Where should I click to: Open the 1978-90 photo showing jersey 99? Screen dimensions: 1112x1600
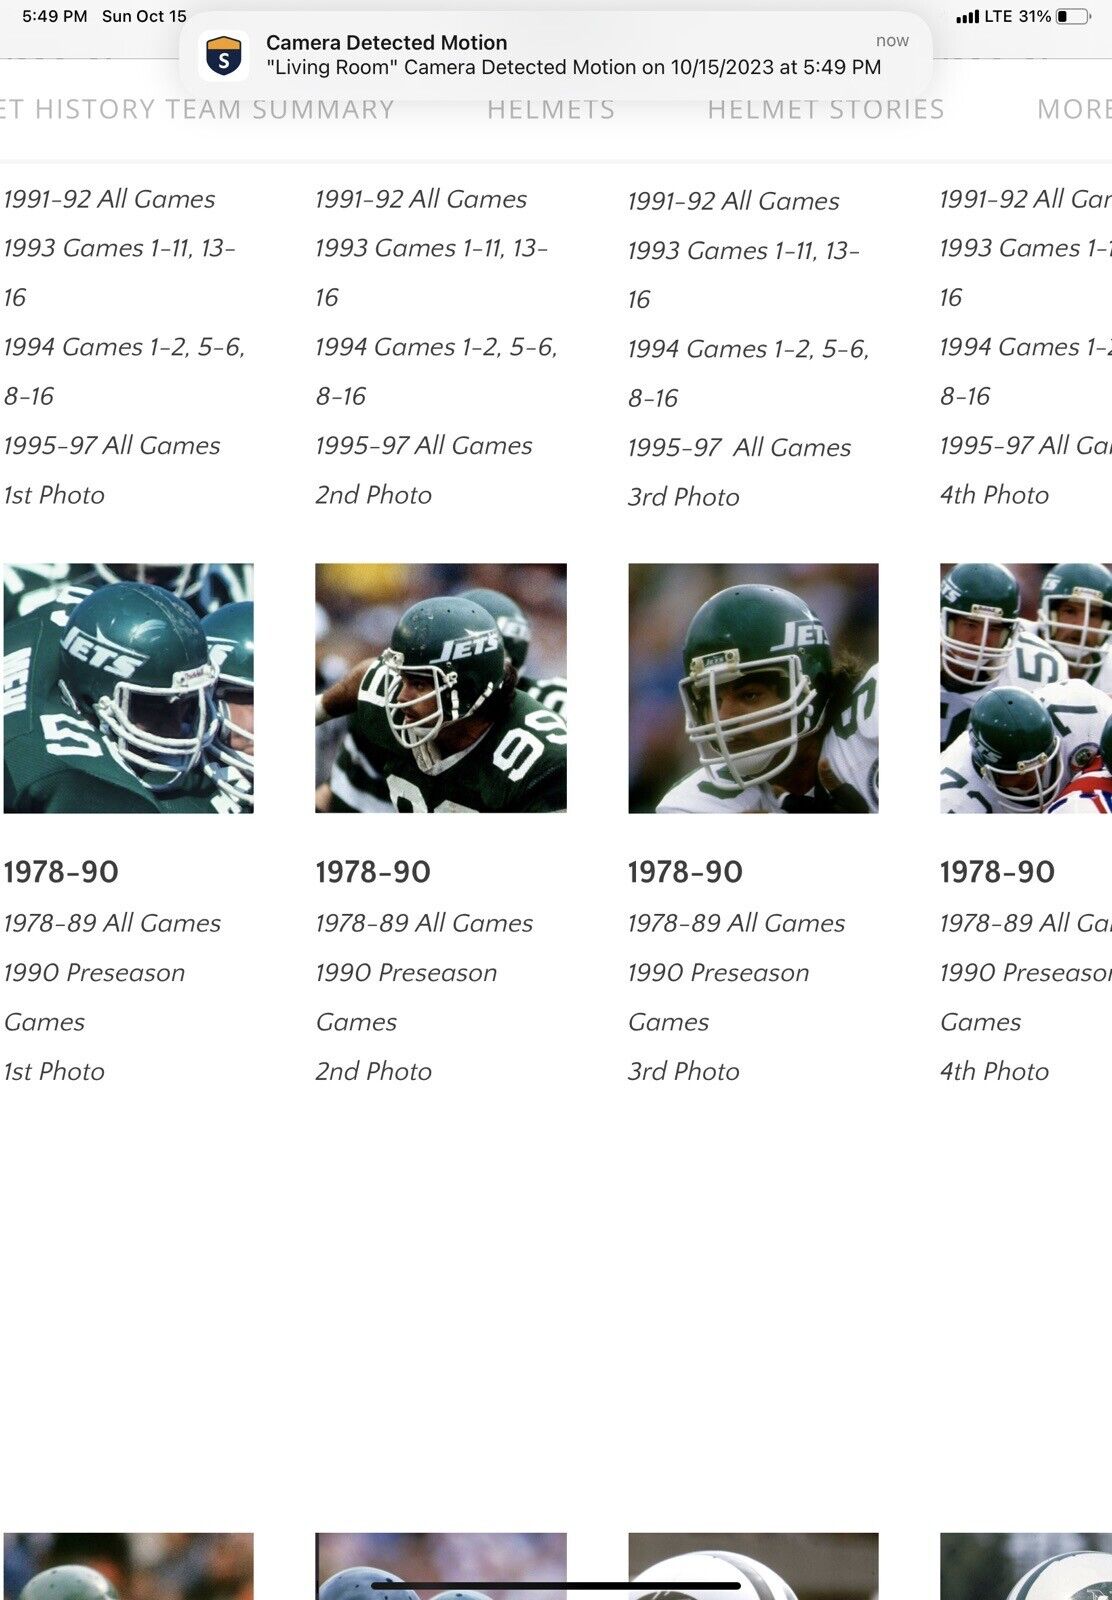click(441, 688)
